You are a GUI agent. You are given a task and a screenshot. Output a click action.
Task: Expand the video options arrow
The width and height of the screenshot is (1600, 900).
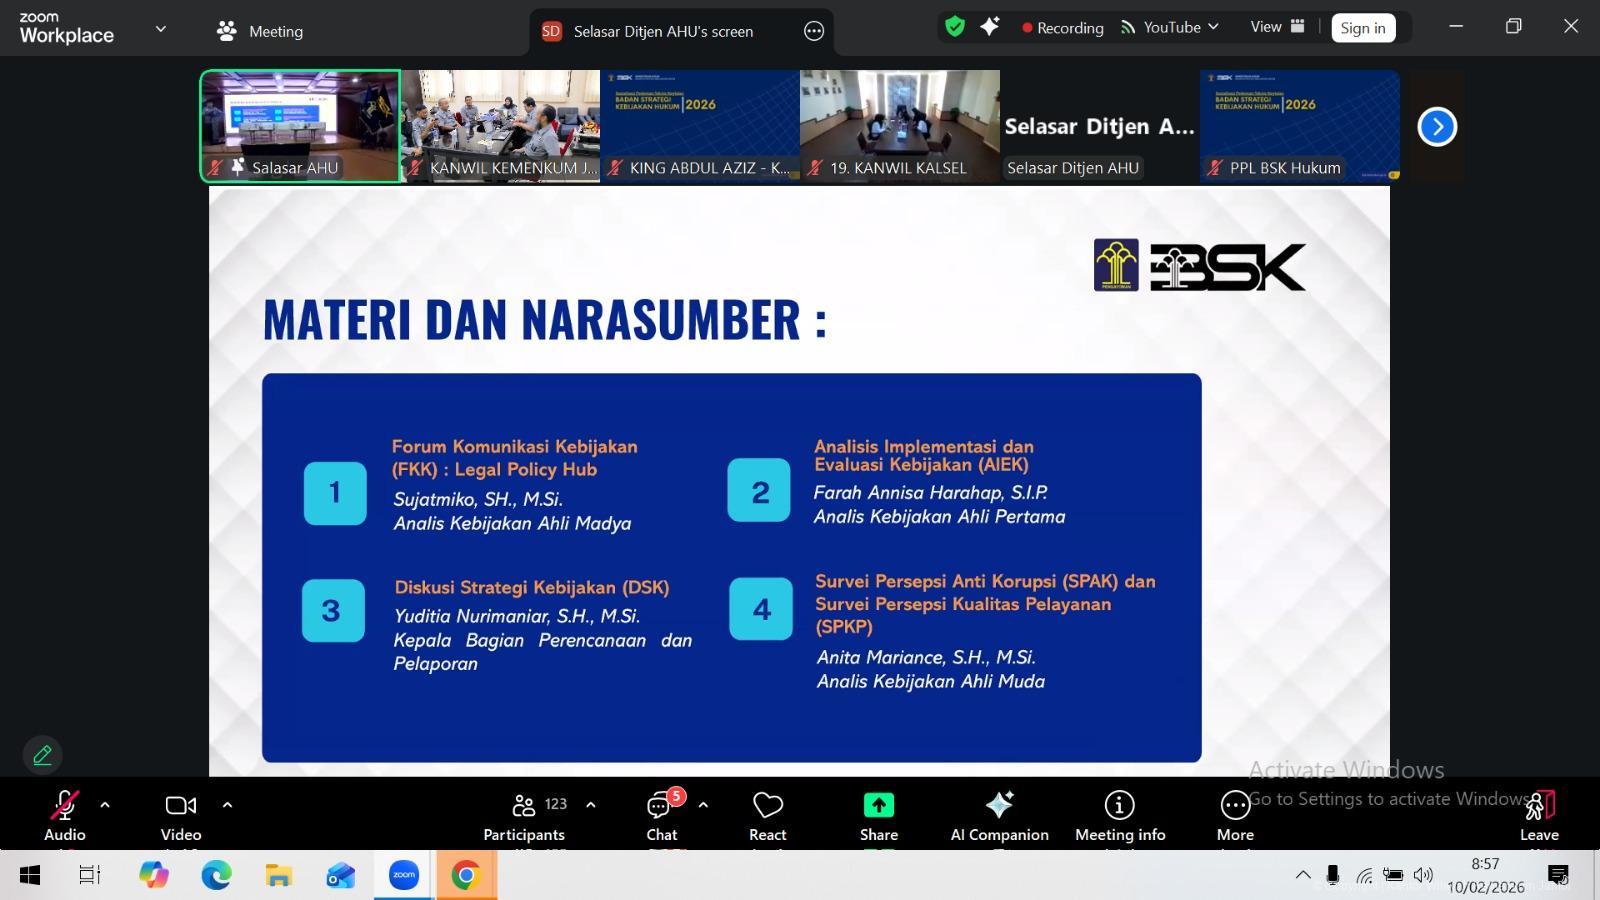pyautogui.click(x=227, y=804)
